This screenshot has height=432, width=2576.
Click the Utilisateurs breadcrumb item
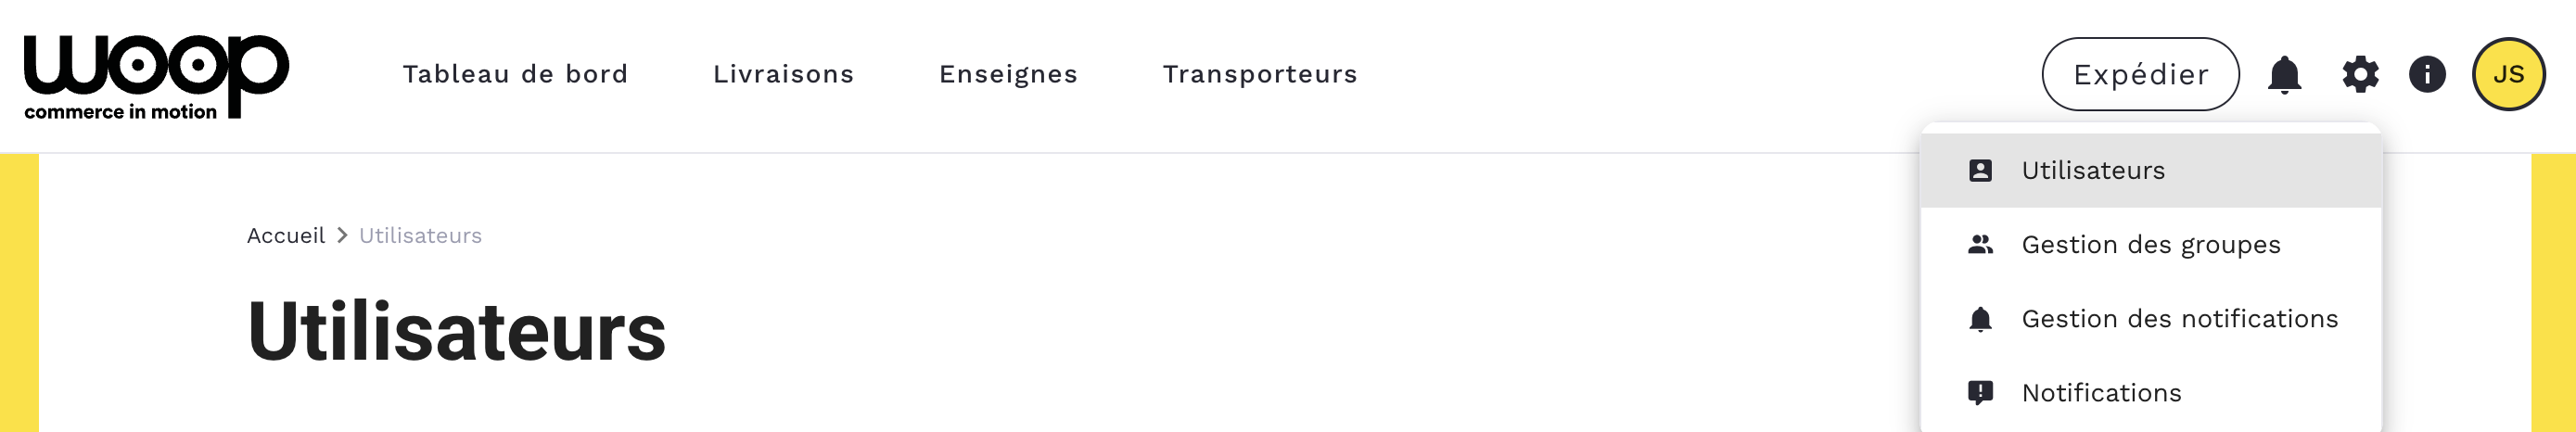click(420, 236)
